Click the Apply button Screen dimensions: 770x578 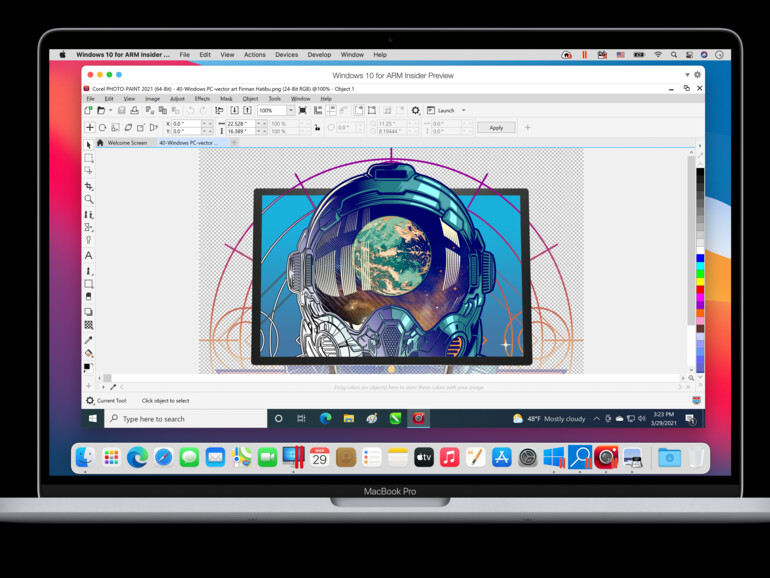[496, 128]
